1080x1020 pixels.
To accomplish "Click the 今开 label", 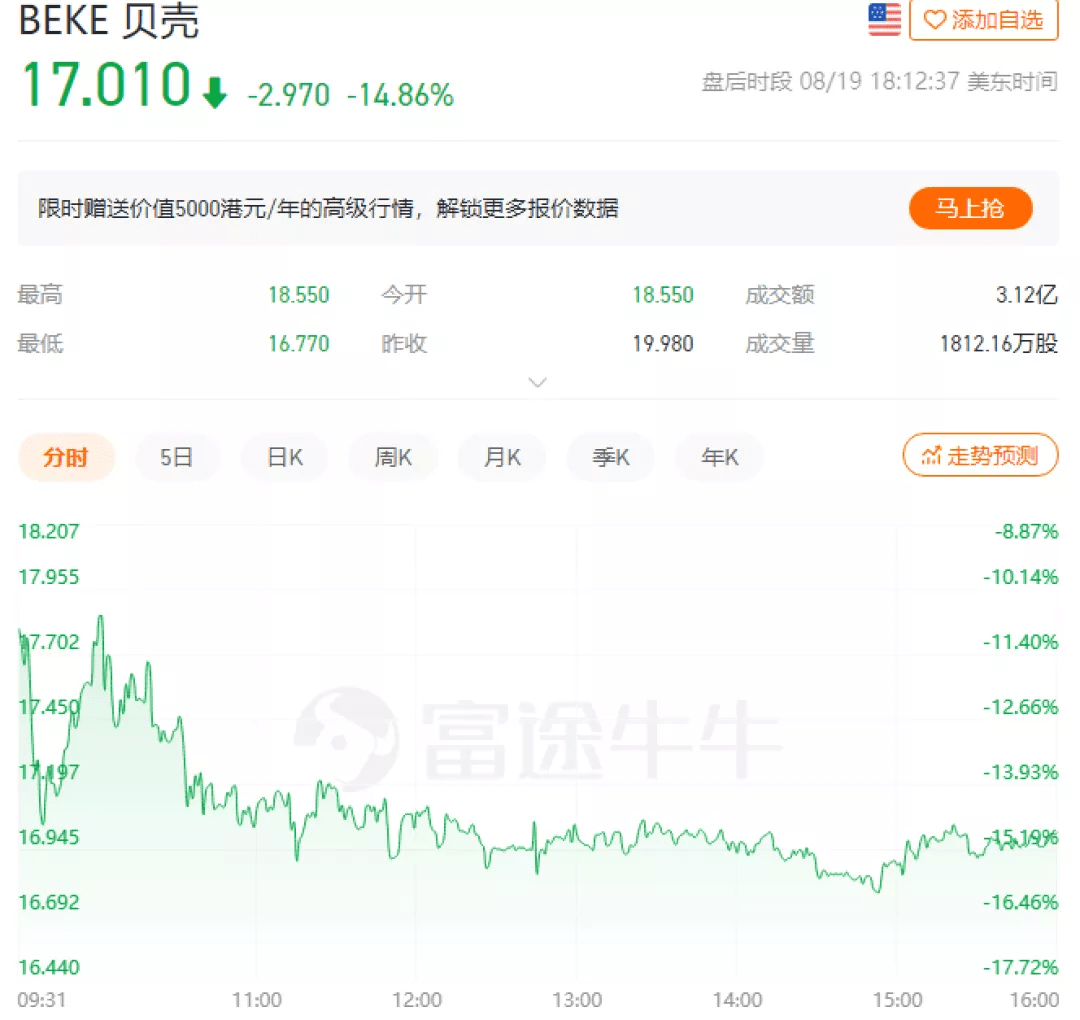I will pos(404,295).
